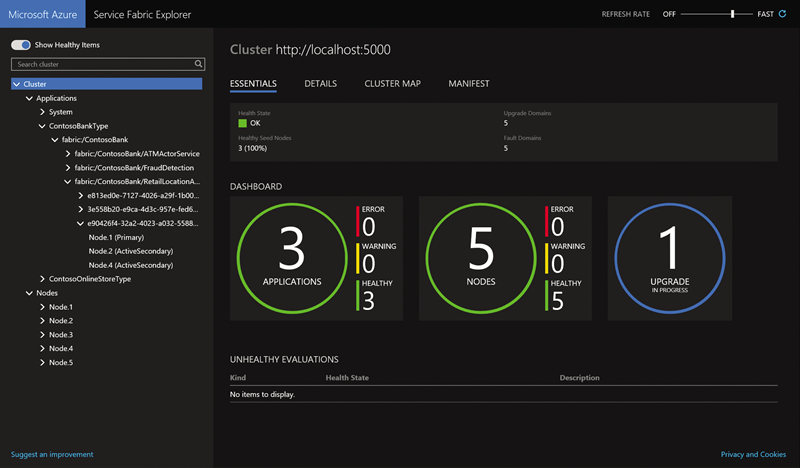Image resolution: width=800 pixels, height=468 pixels.
Task: Click the Description column header
Action: click(x=580, y=378)
